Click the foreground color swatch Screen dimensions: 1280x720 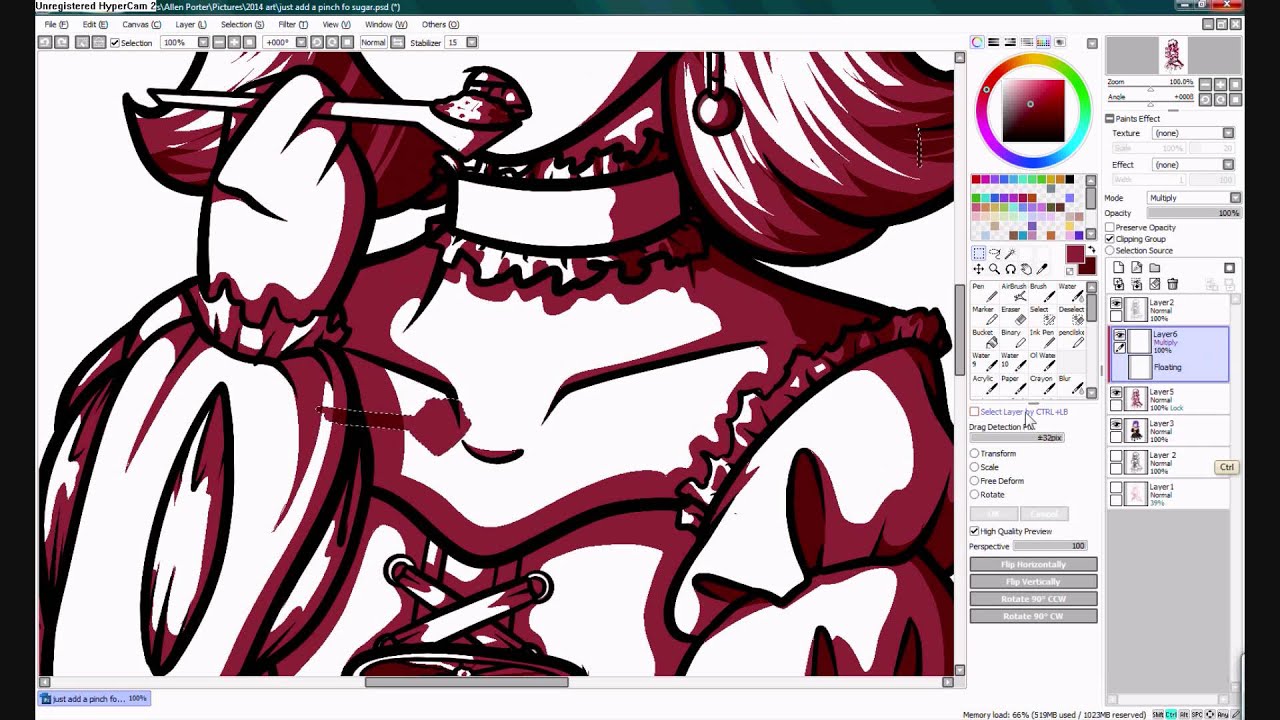point(1074,254)
